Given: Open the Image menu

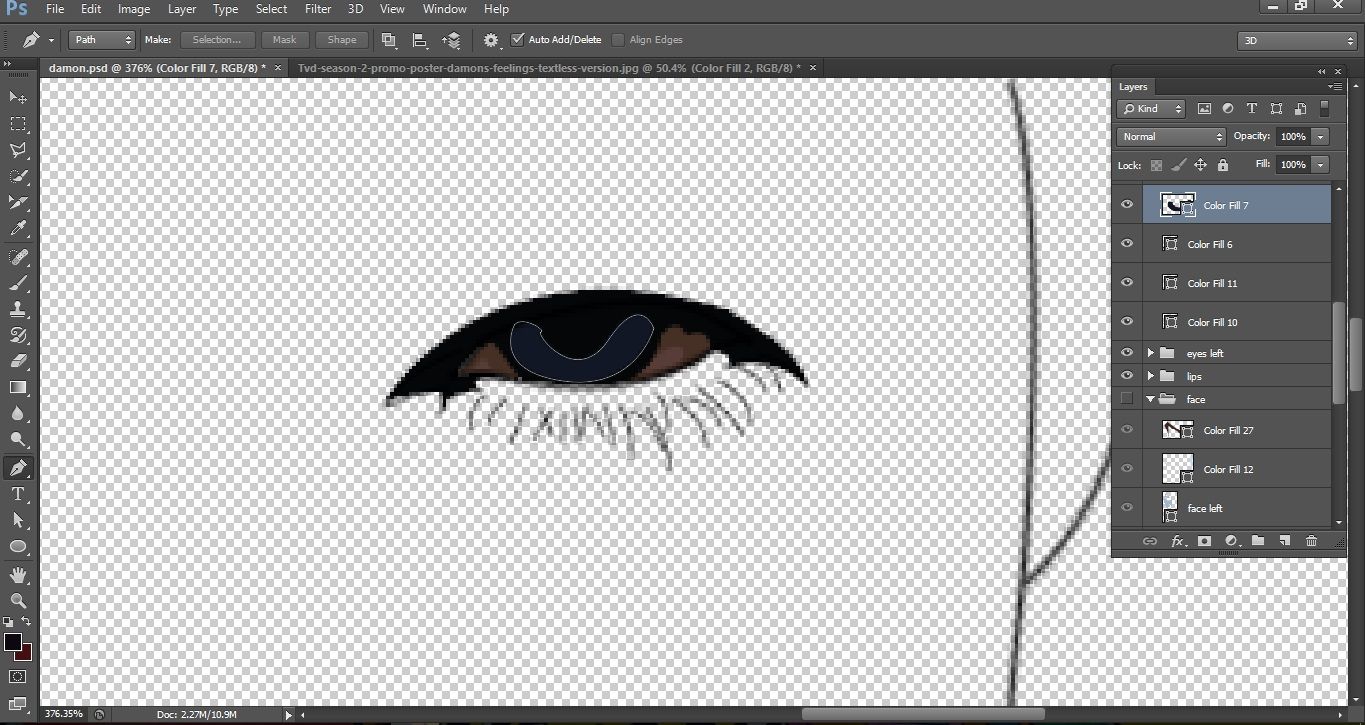Looking at the screenshot, I should pos(134,9).
